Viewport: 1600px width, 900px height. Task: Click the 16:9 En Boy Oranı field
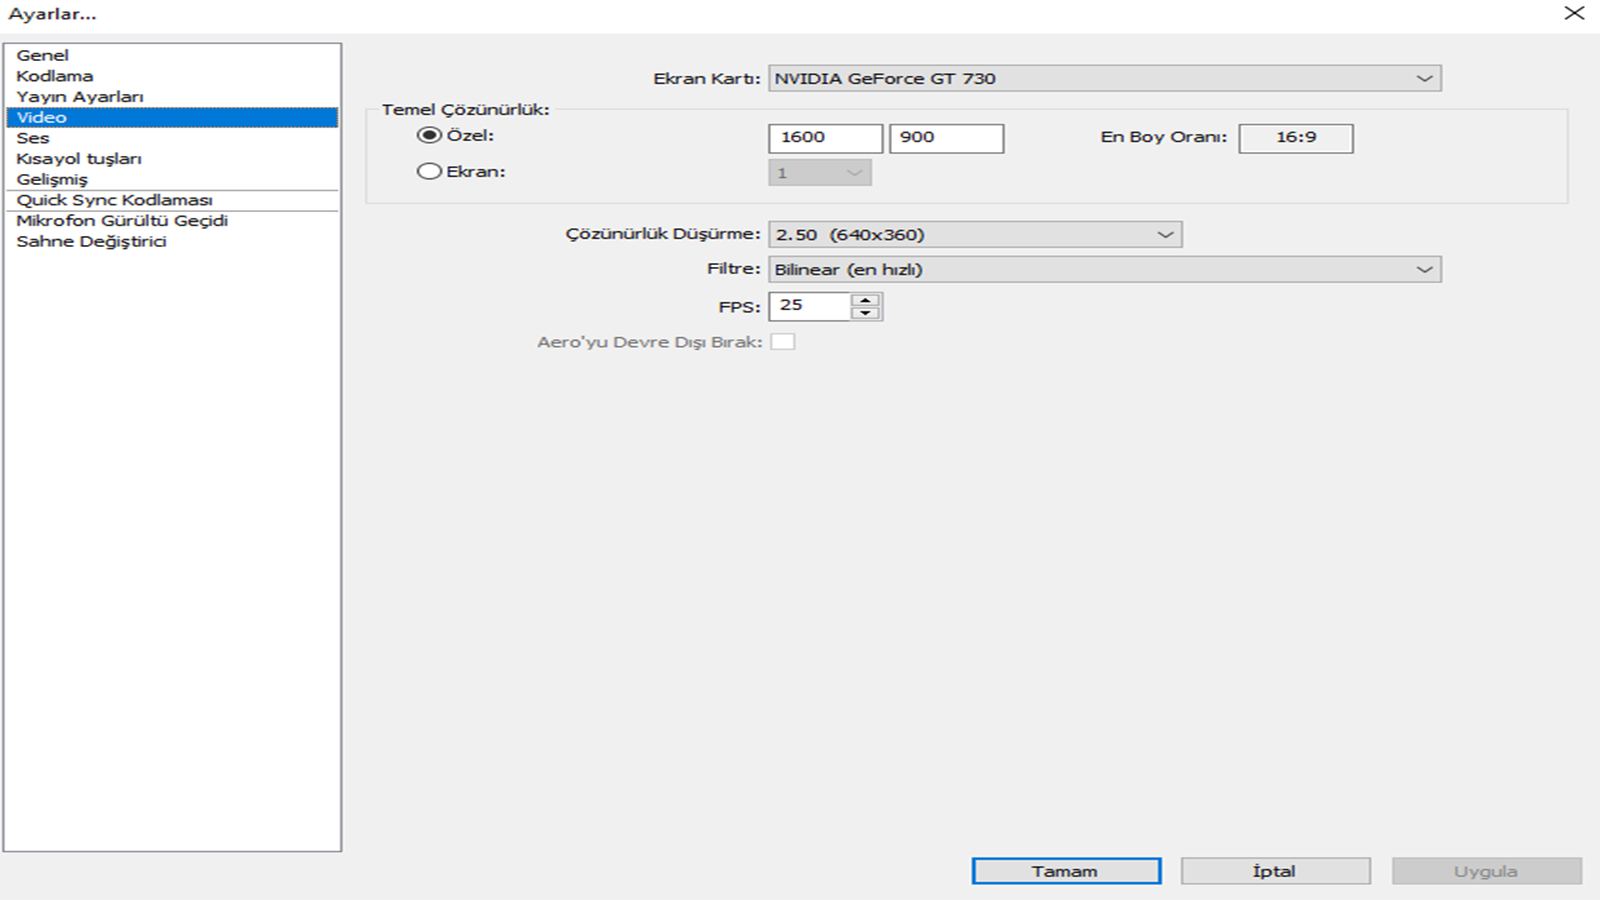point(1296,138)
